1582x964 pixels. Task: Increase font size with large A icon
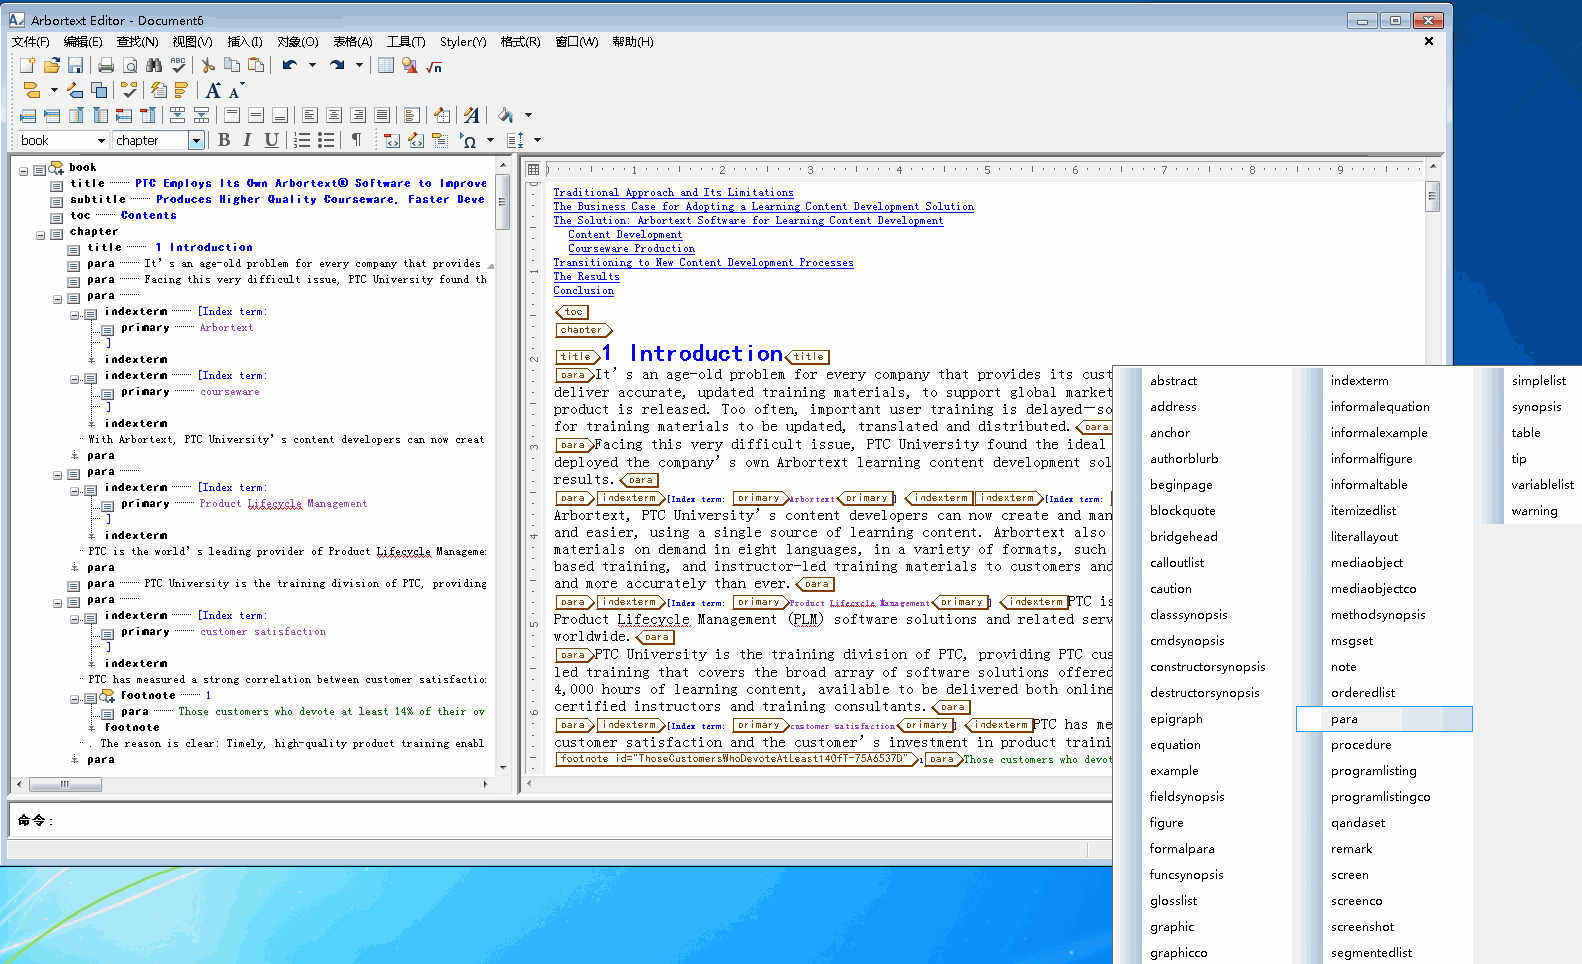pos(213,90)
